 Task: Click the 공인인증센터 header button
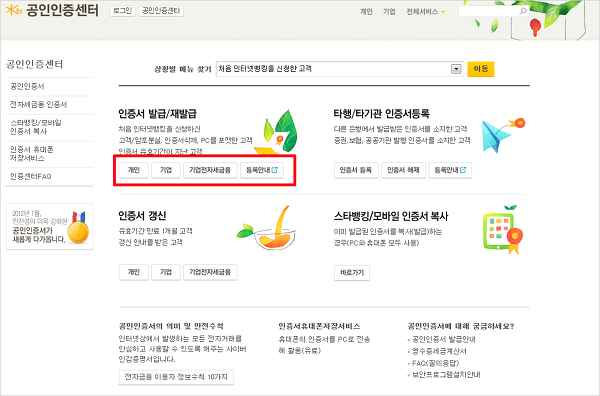pos(161,11)
